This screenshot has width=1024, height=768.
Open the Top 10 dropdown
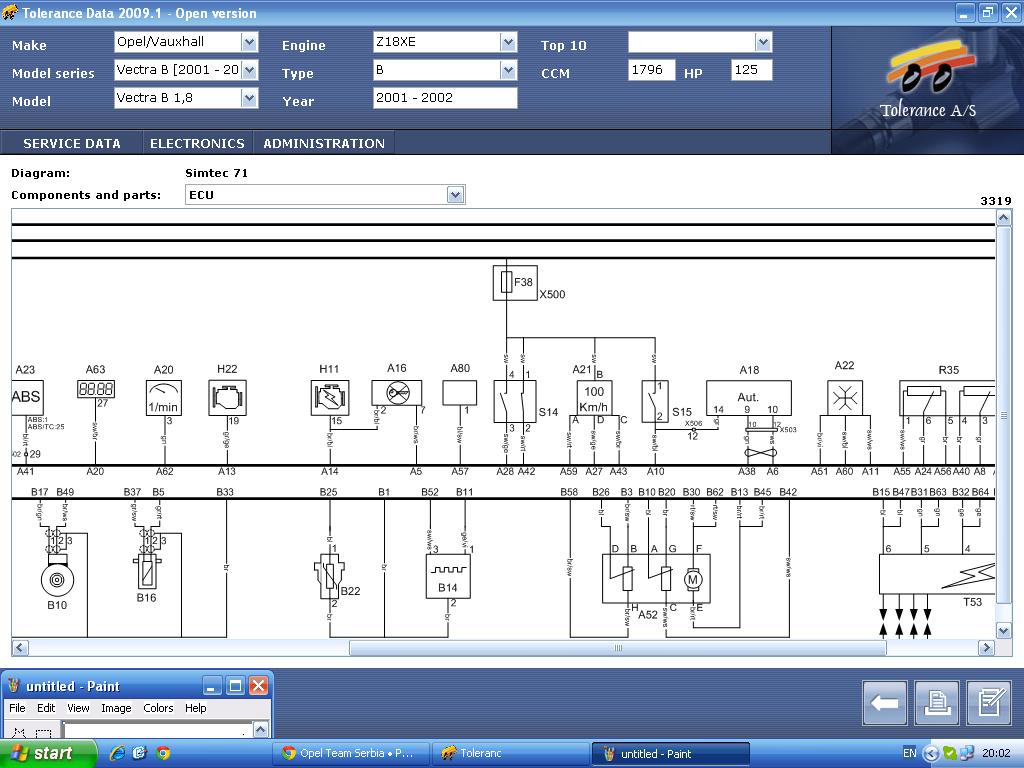pyautogui.click(x=763, y=42)
